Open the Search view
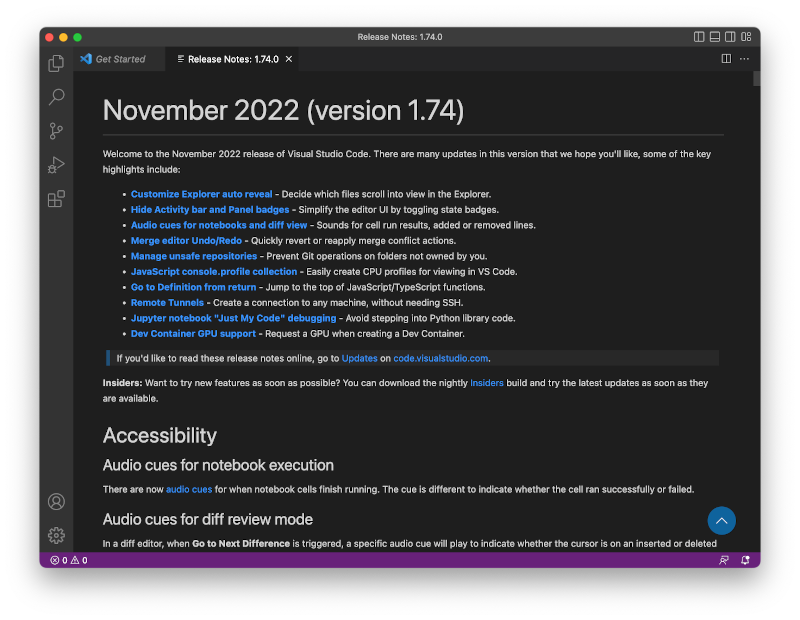This screenshot has height=620, width=800. [56, 97]
